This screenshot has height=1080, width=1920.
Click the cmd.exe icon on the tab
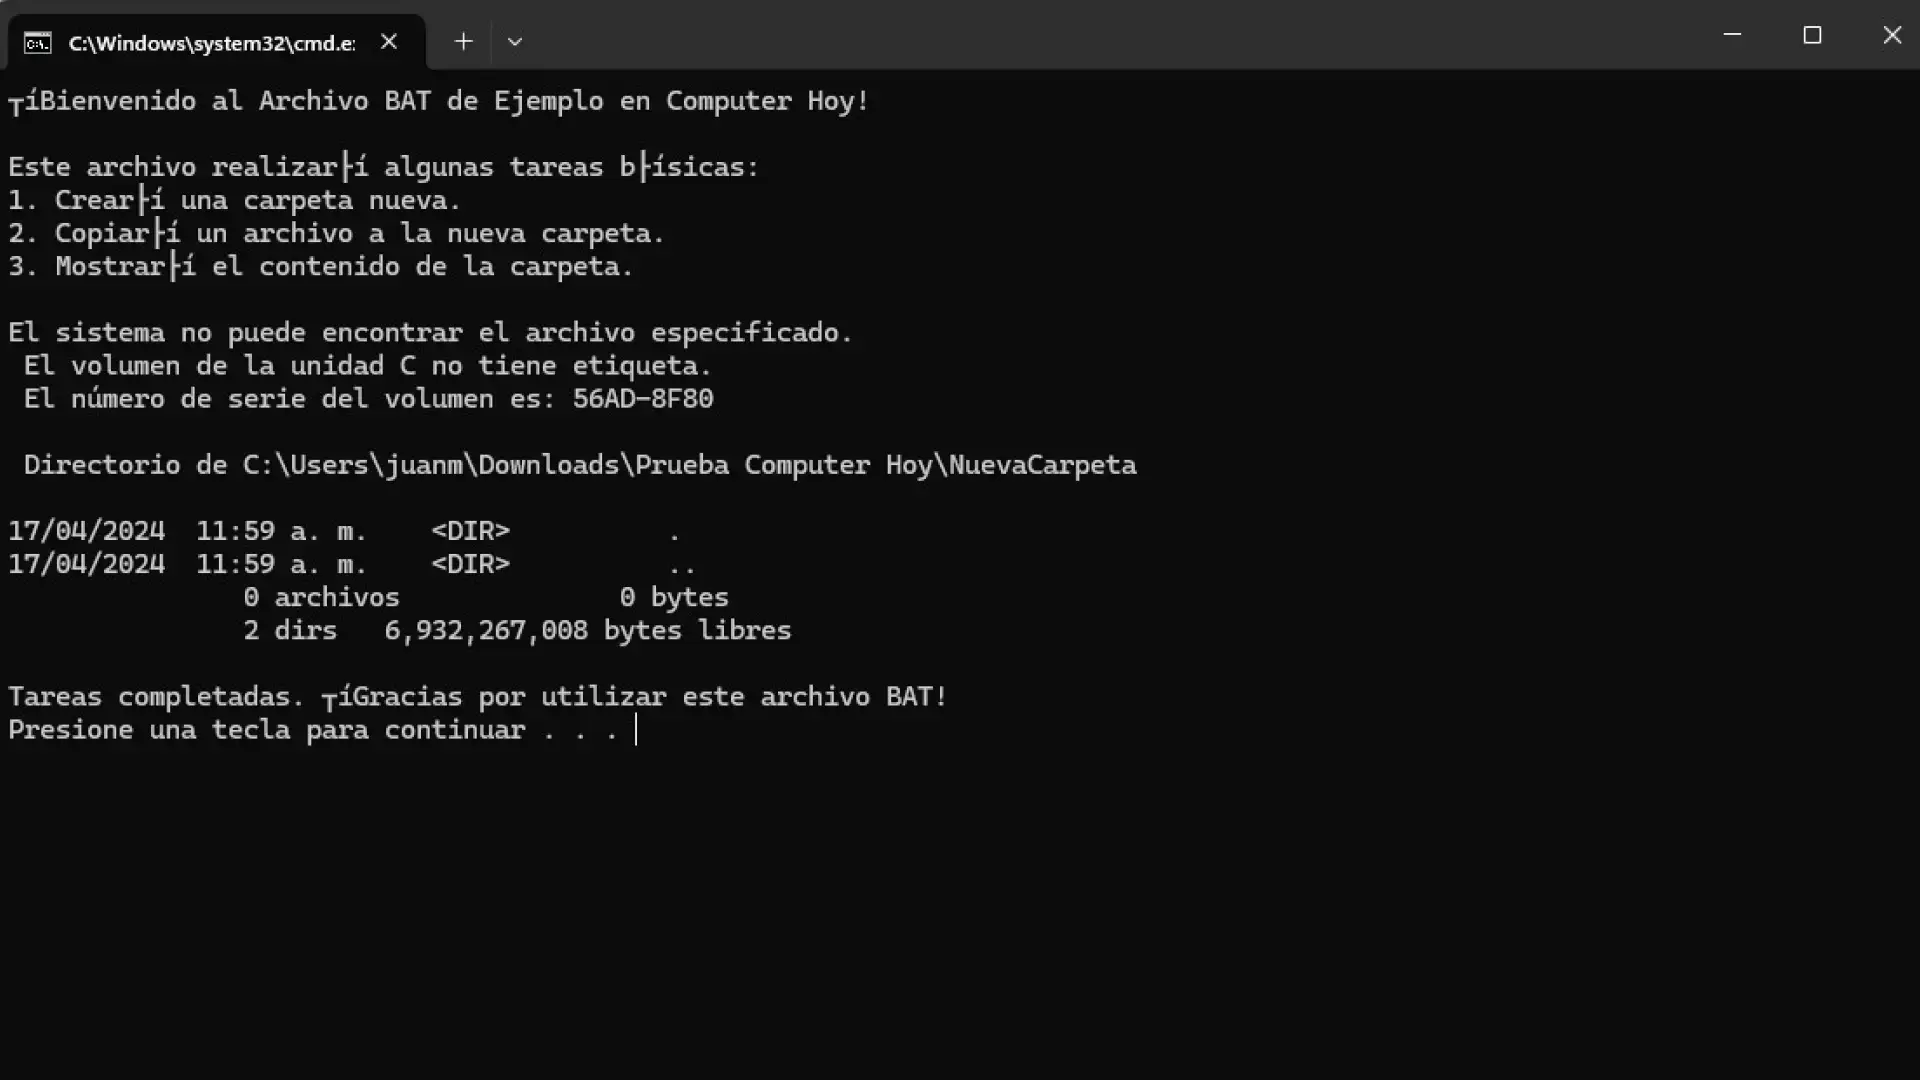[37, 42]
